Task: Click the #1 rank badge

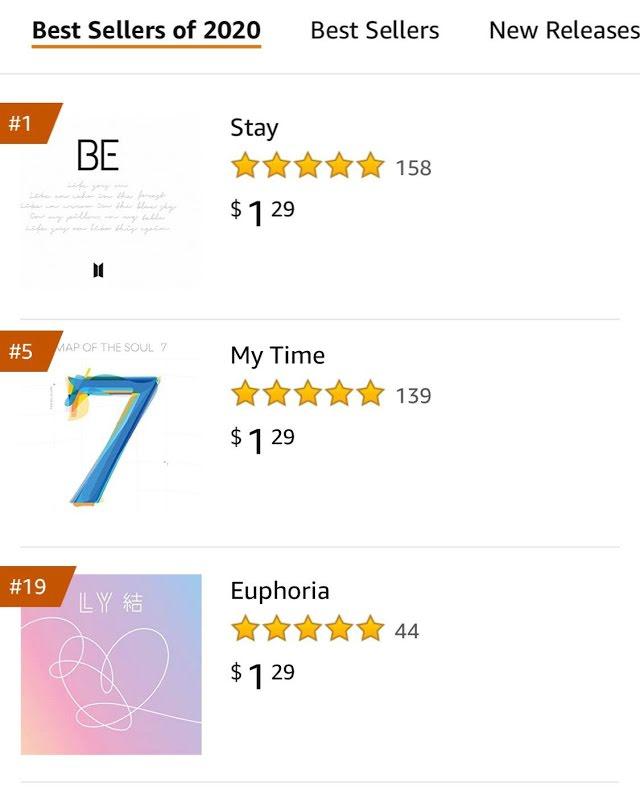Action: [24, 124]
